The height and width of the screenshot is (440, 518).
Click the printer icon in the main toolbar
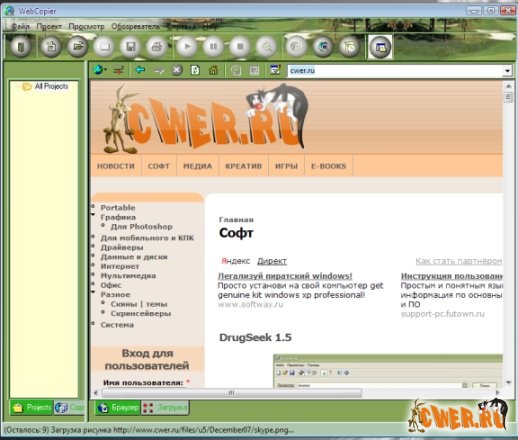157,46
